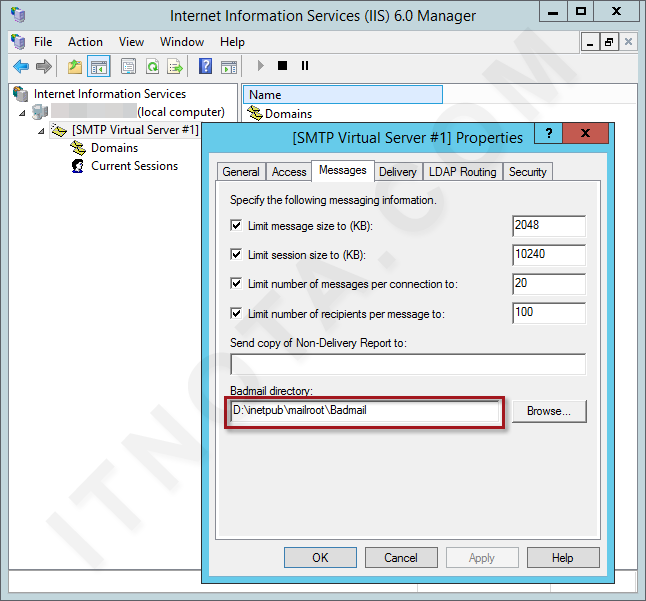This screenshot has width=646, height=601.
Task: Restore down the inner MMC child window
Action: click(609, 42)
